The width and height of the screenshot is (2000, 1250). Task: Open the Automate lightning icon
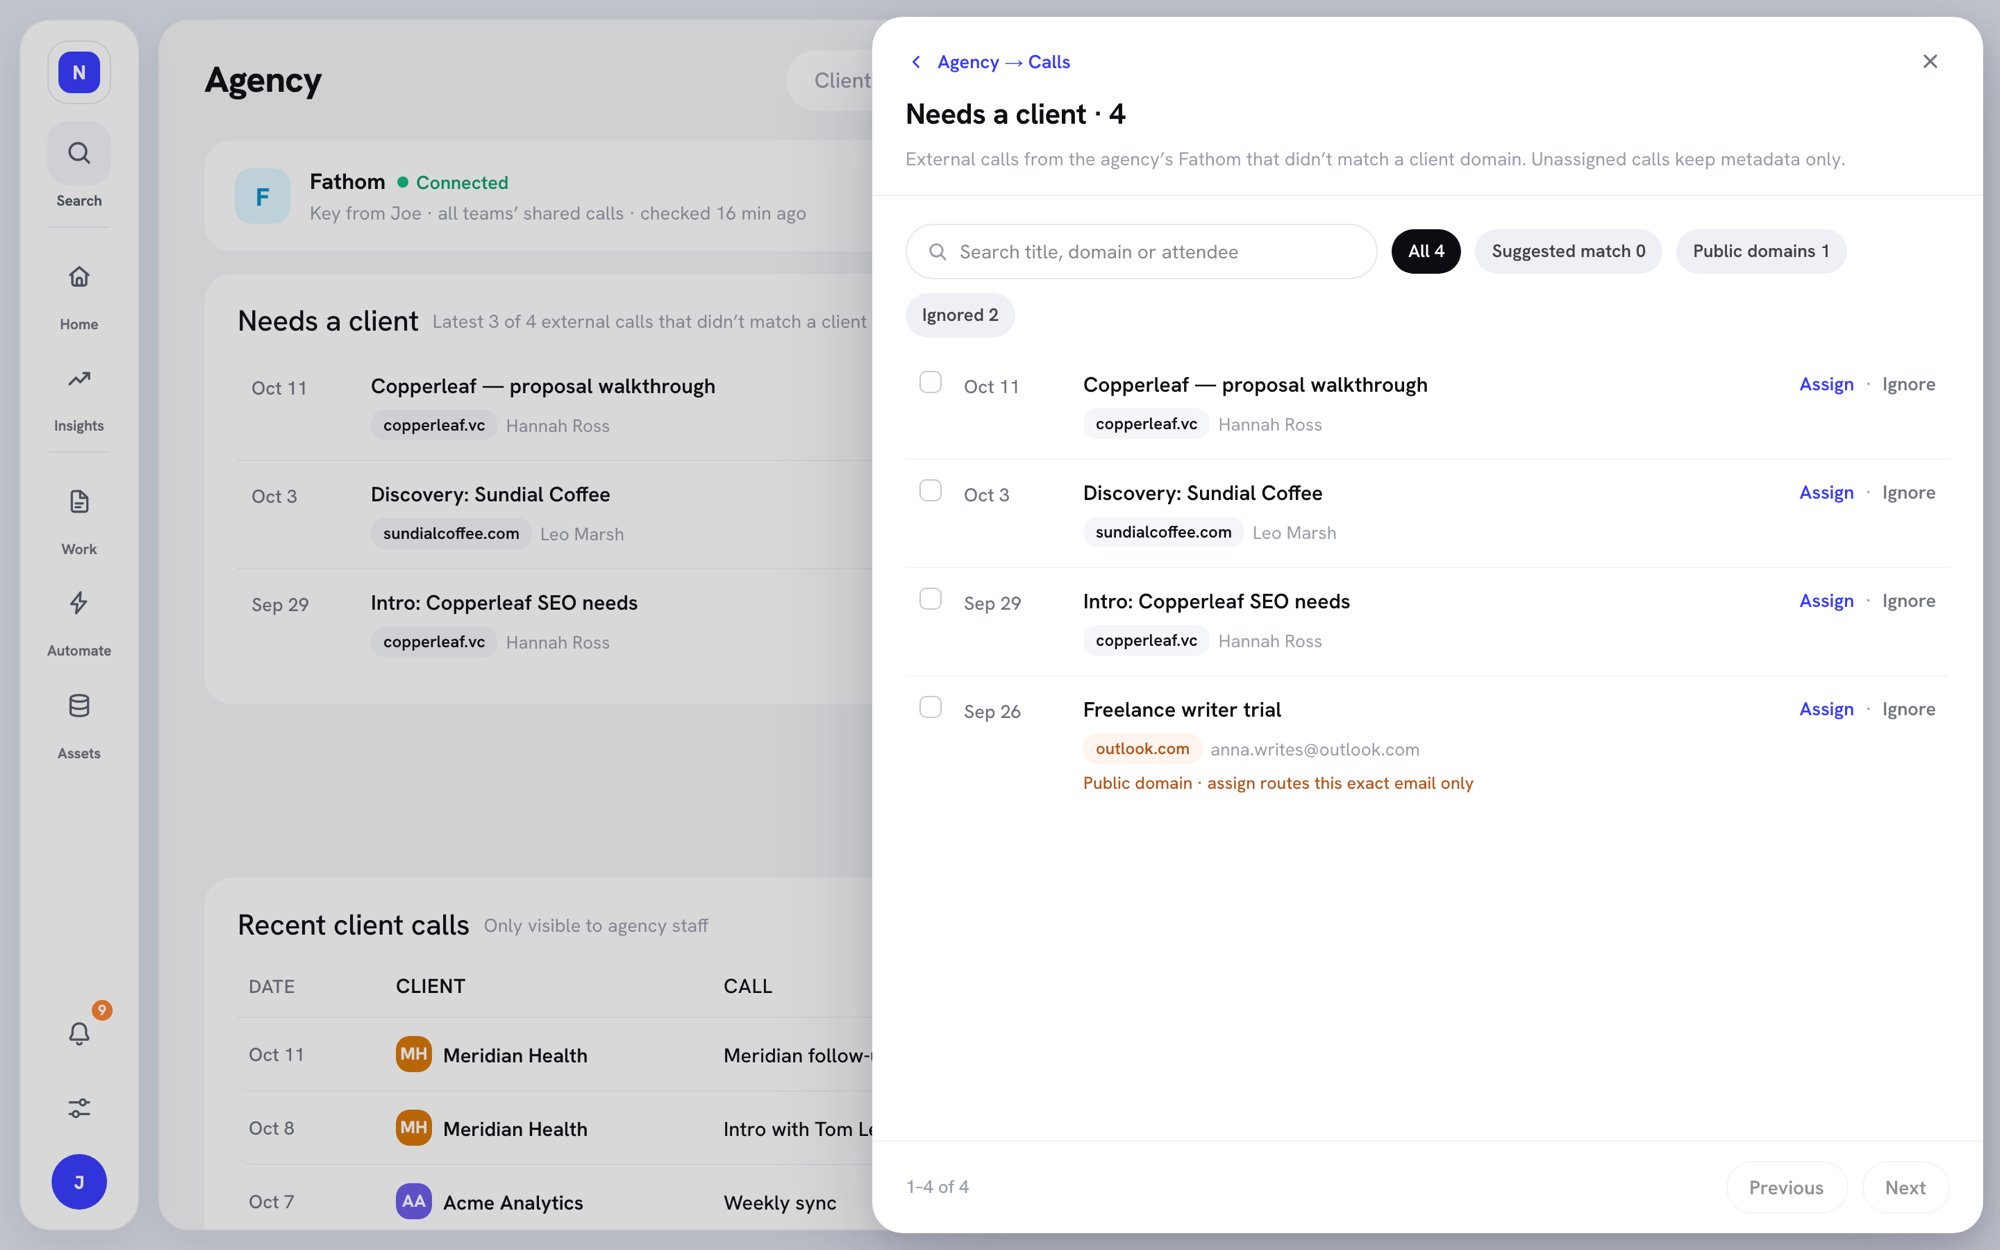click(x=79, y=603)
